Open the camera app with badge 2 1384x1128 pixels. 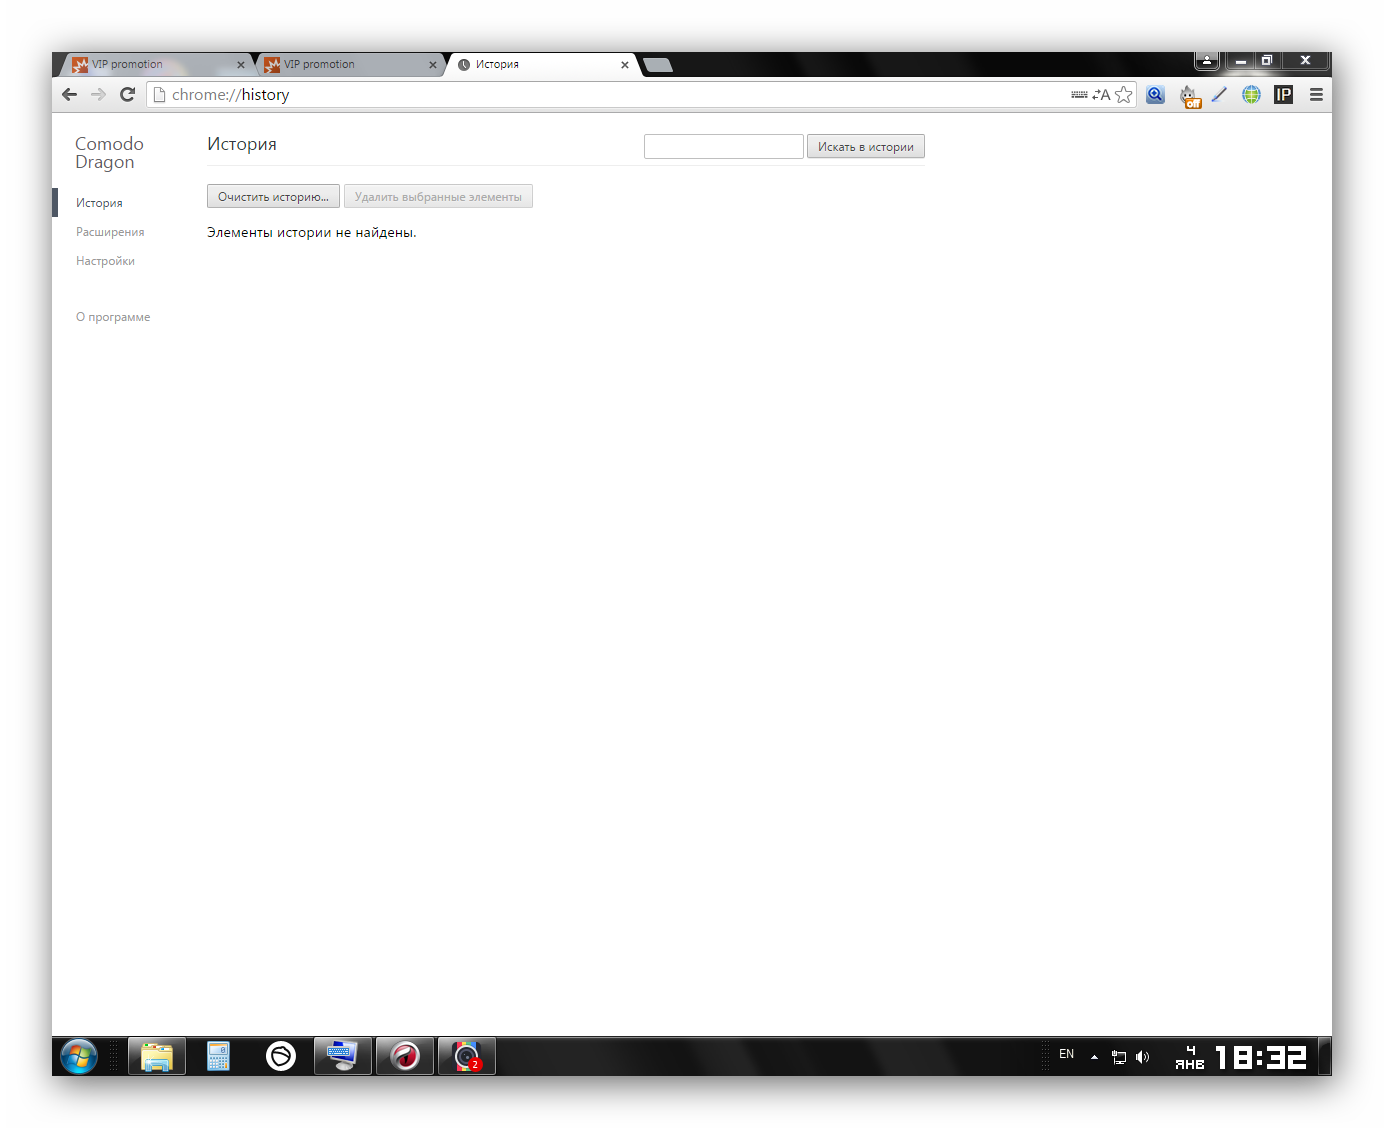tap(467, 1056)
